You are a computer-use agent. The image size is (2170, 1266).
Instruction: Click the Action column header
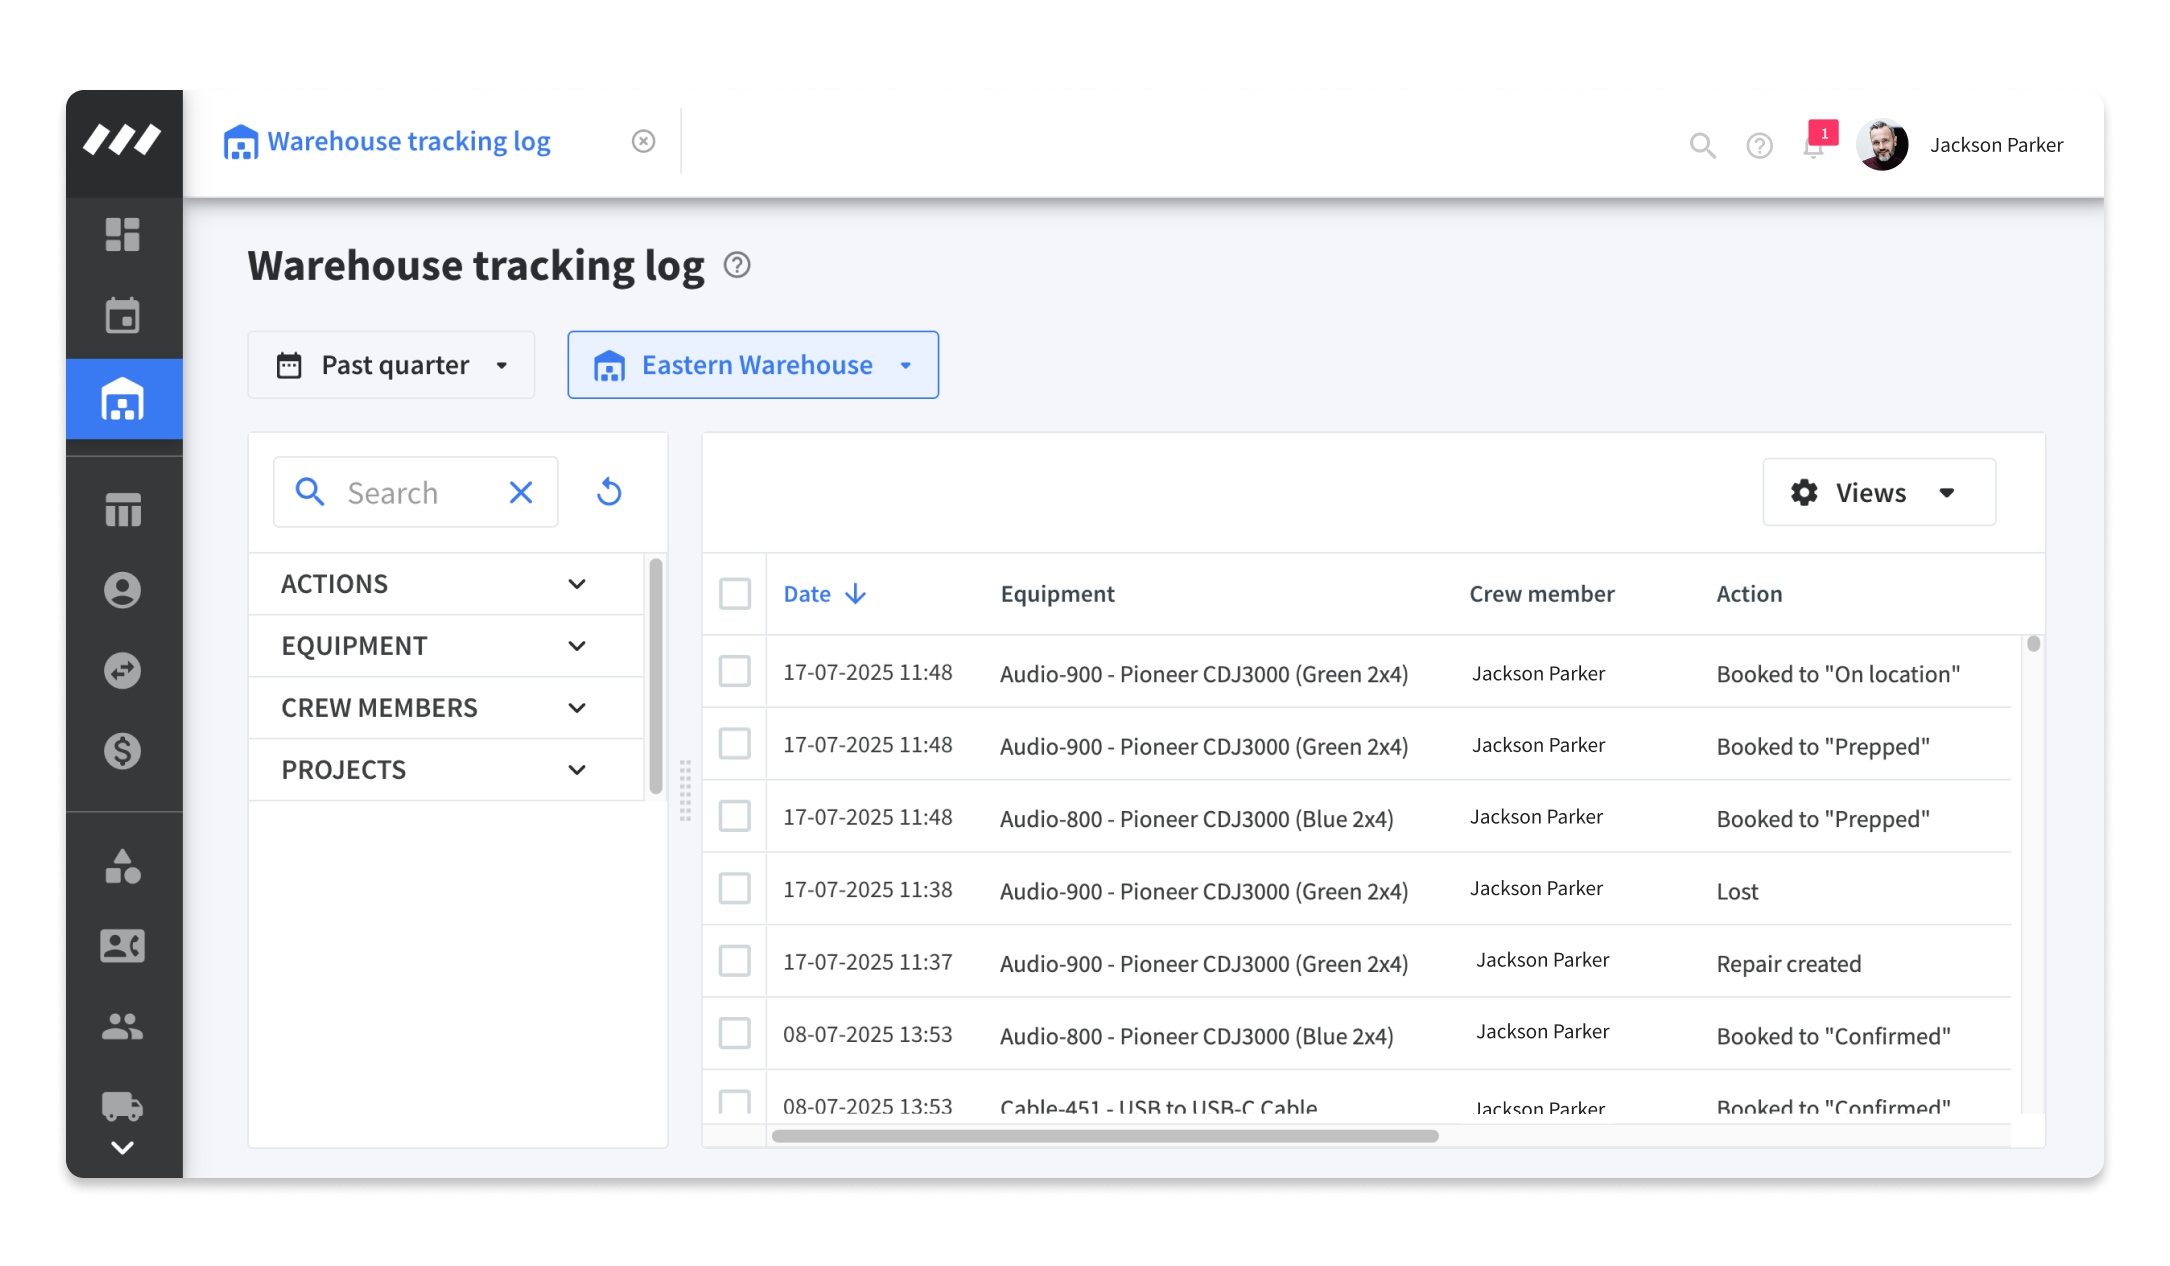click(x=1749, y=594)
